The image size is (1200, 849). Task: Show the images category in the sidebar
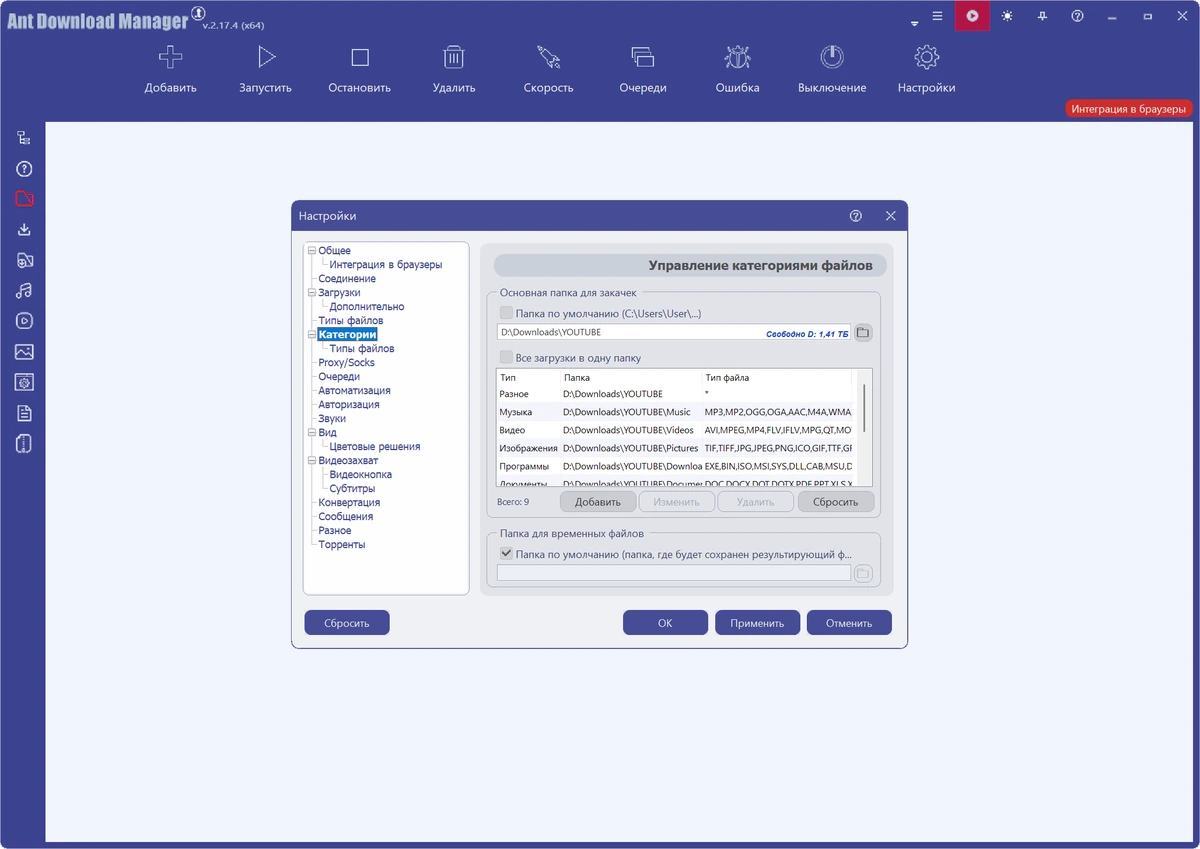(x=24, y=352)
